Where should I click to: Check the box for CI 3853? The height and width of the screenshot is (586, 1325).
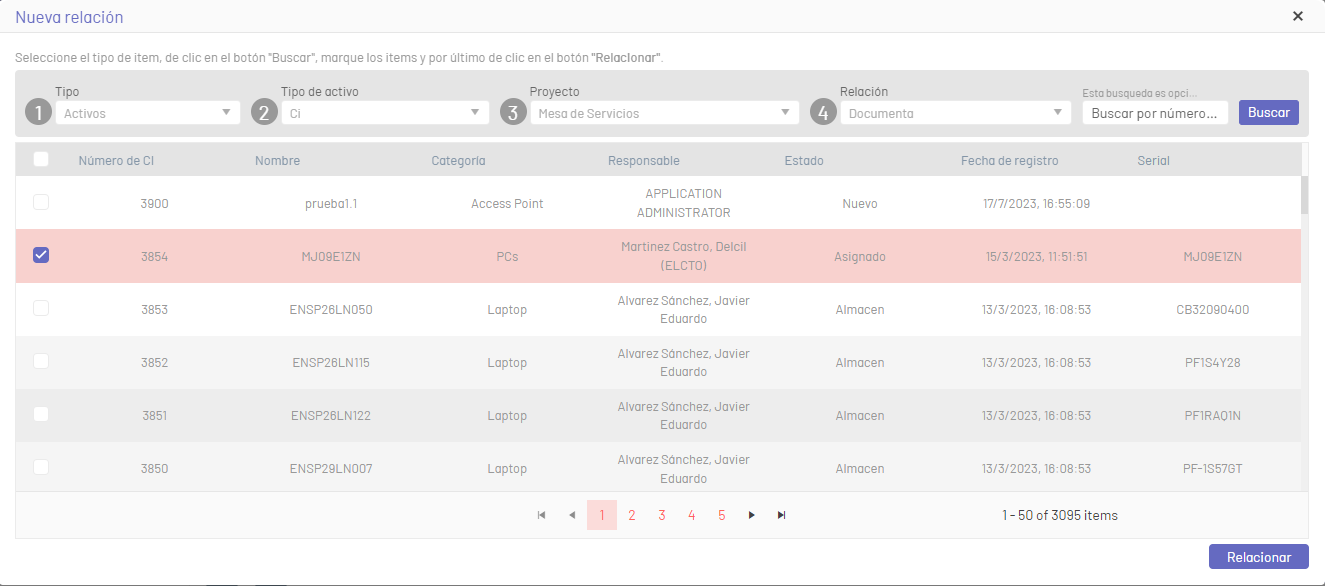point(41,308)
